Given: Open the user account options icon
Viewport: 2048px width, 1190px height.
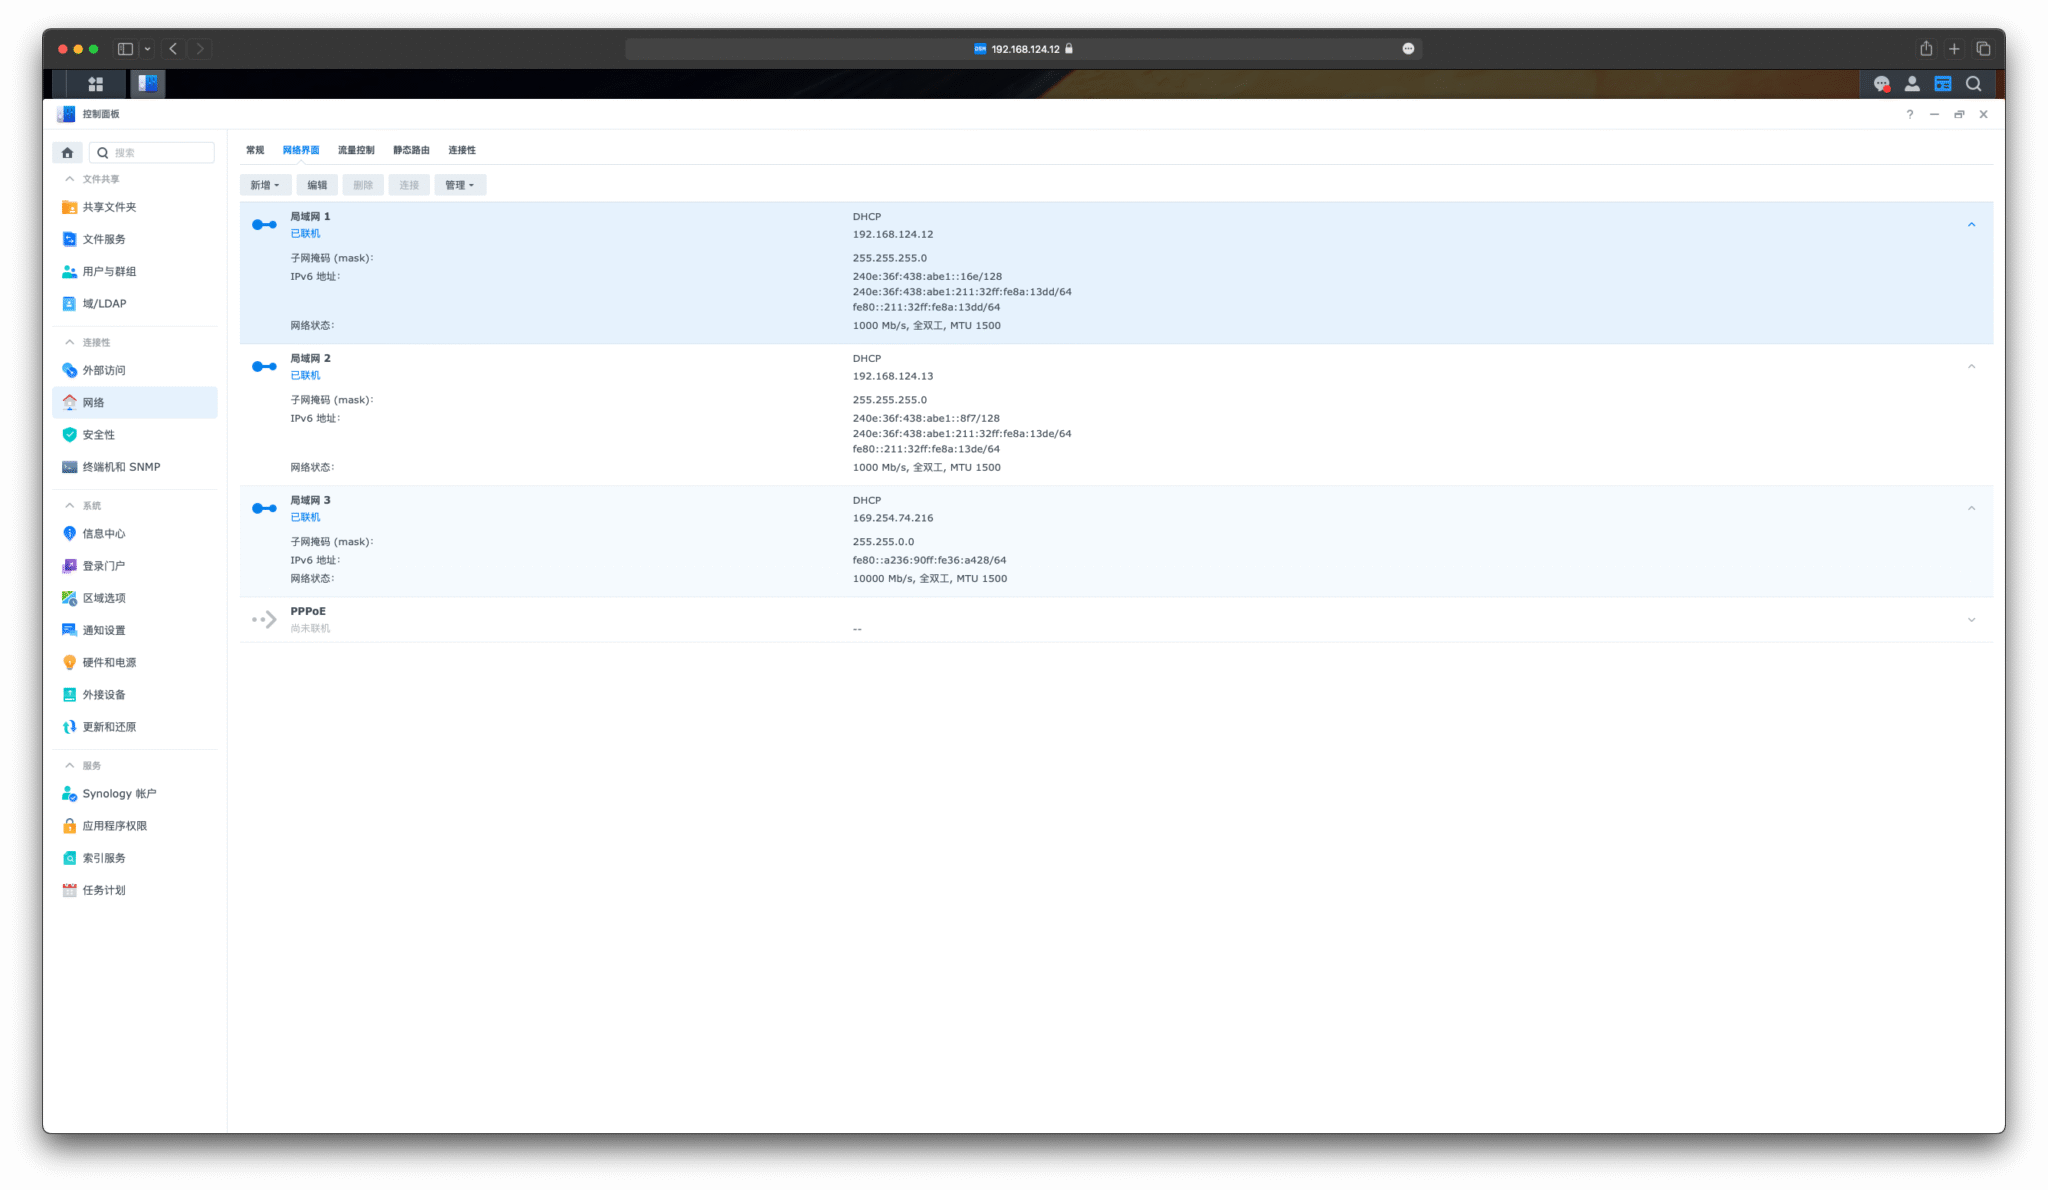Looking at the screenshot, I should [x=1912, y=84].
